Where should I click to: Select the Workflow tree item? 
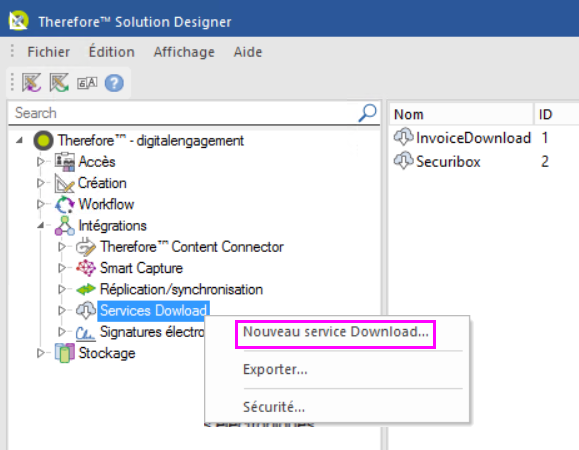pyautogui.click(x=106, y=204)
